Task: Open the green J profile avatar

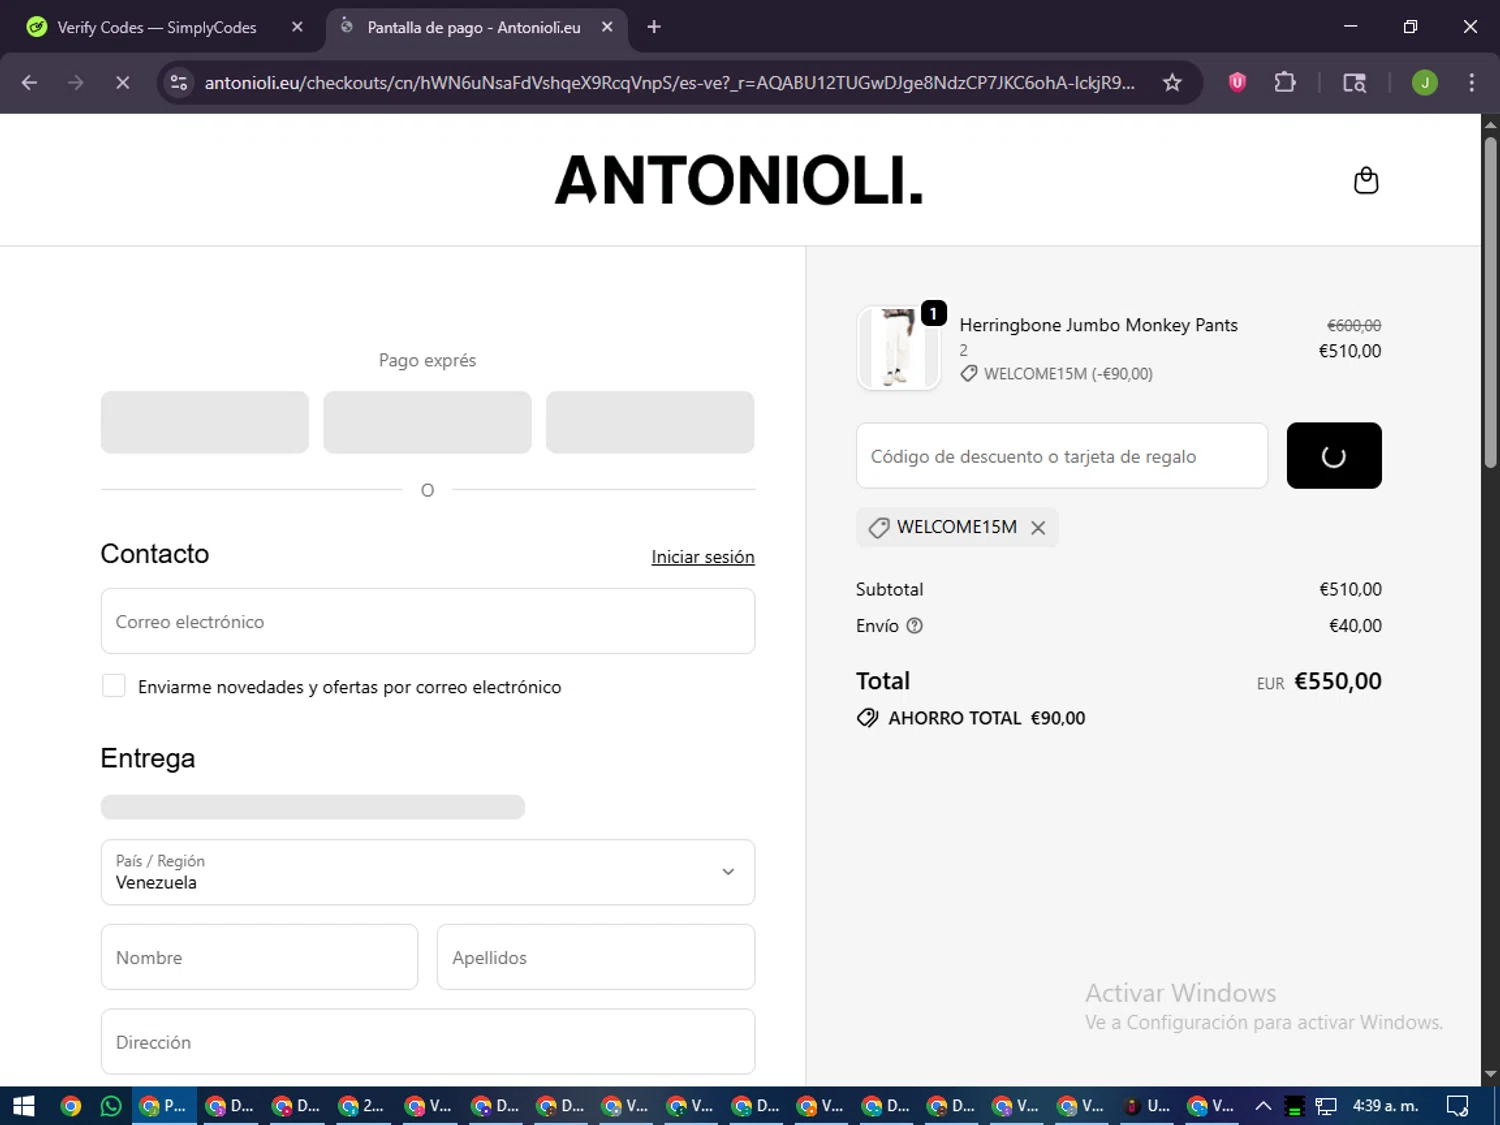Action: (1424, 83)
